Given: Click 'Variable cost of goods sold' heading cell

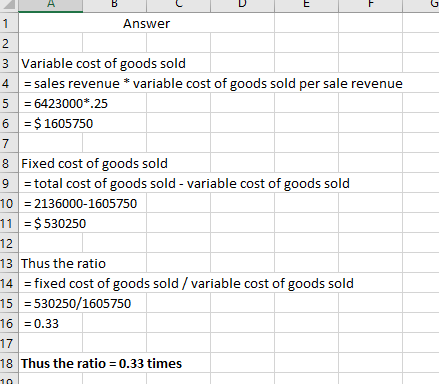Looking at the screenshot, I should [x=103, y=63].
